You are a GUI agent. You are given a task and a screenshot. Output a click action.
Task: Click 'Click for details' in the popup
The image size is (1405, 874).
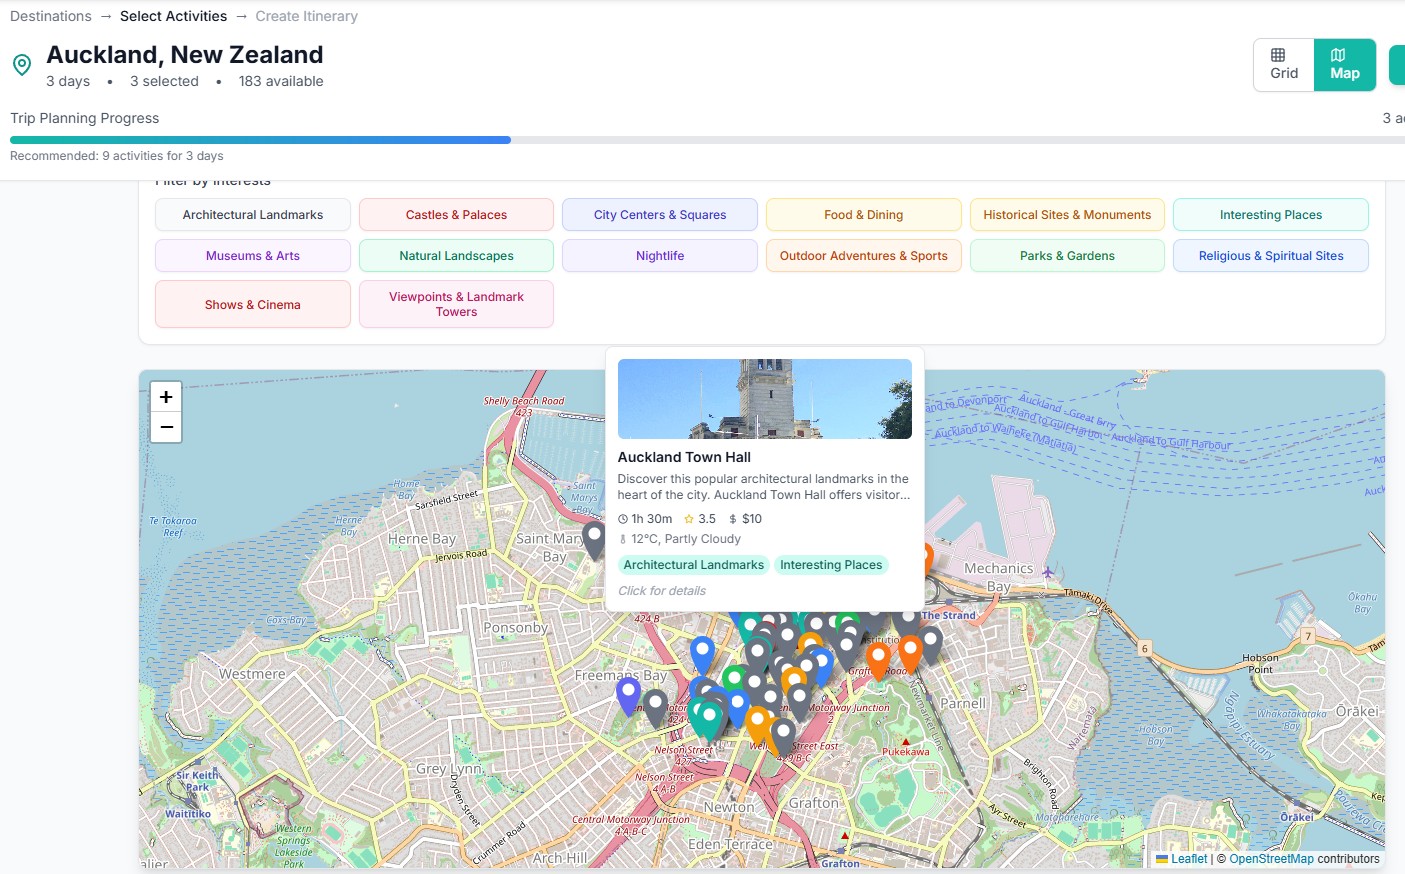point(662,591)
